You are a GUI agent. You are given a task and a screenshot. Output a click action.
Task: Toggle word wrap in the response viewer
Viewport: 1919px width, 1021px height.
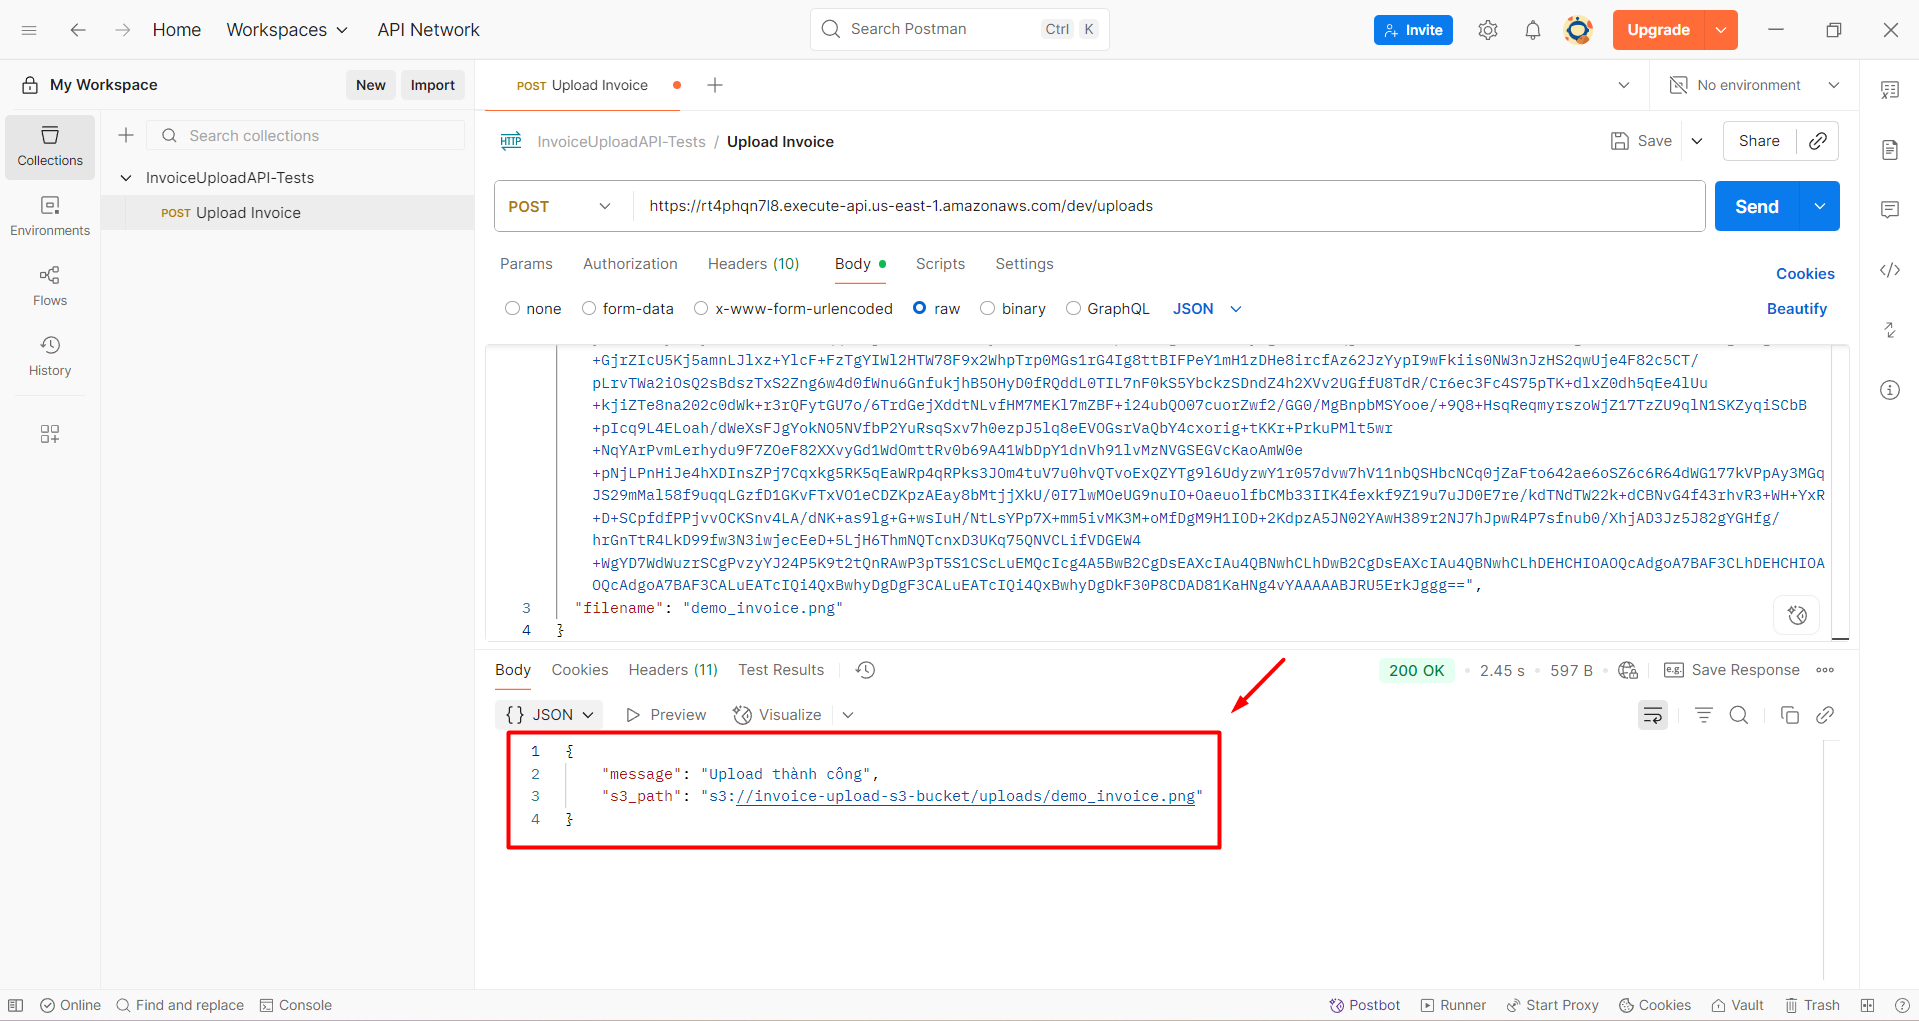click(x=1652, y=715)
